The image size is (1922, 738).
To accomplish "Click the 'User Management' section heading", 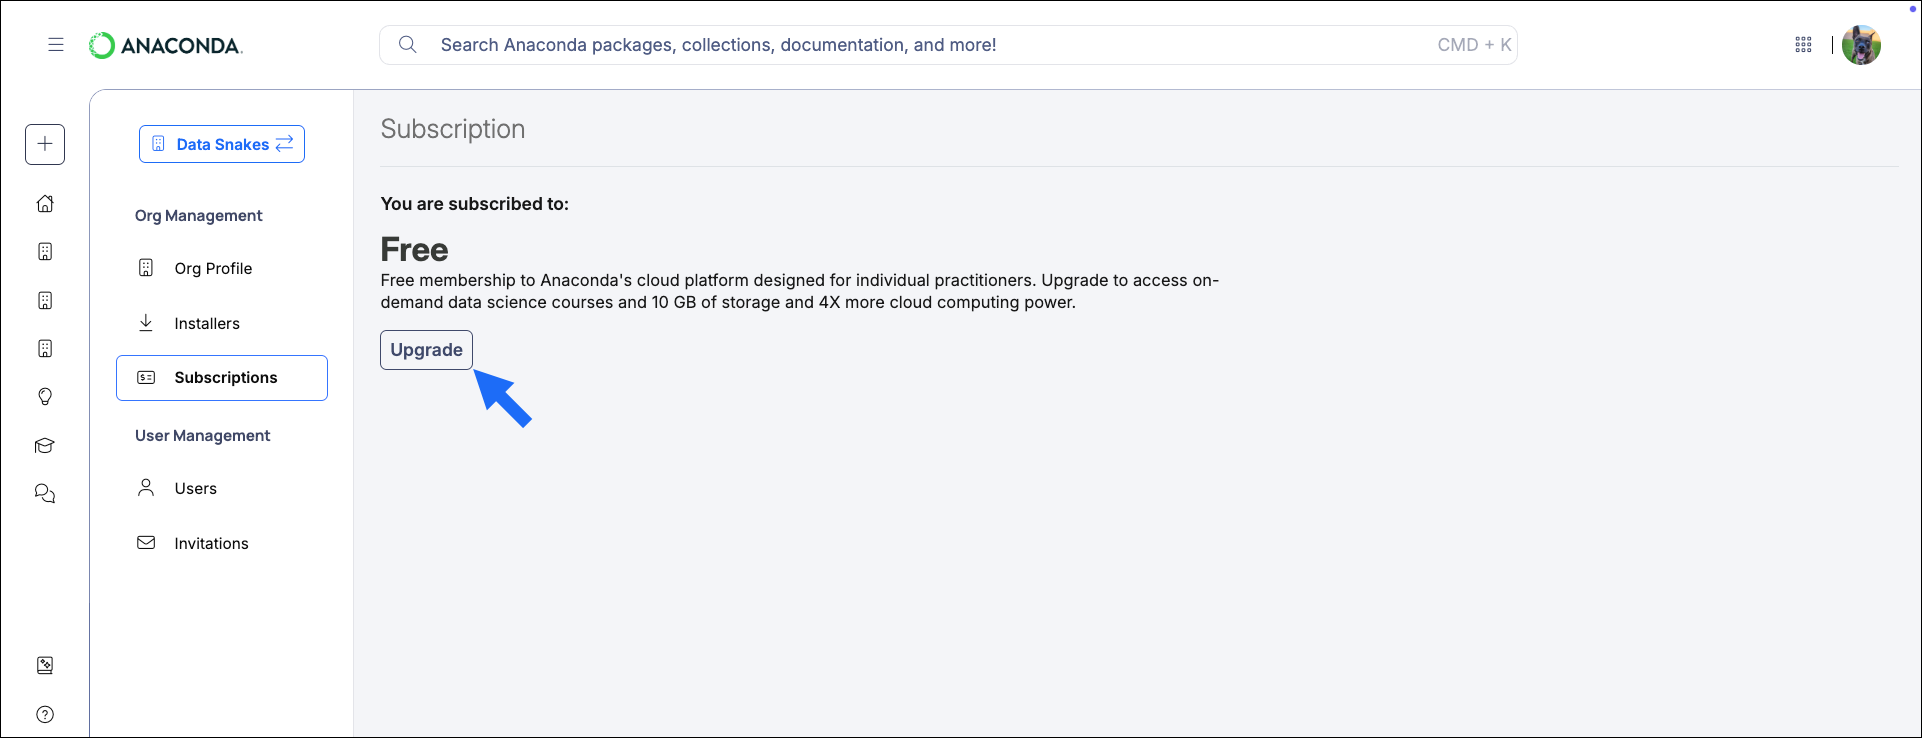I will click(202, 435).
